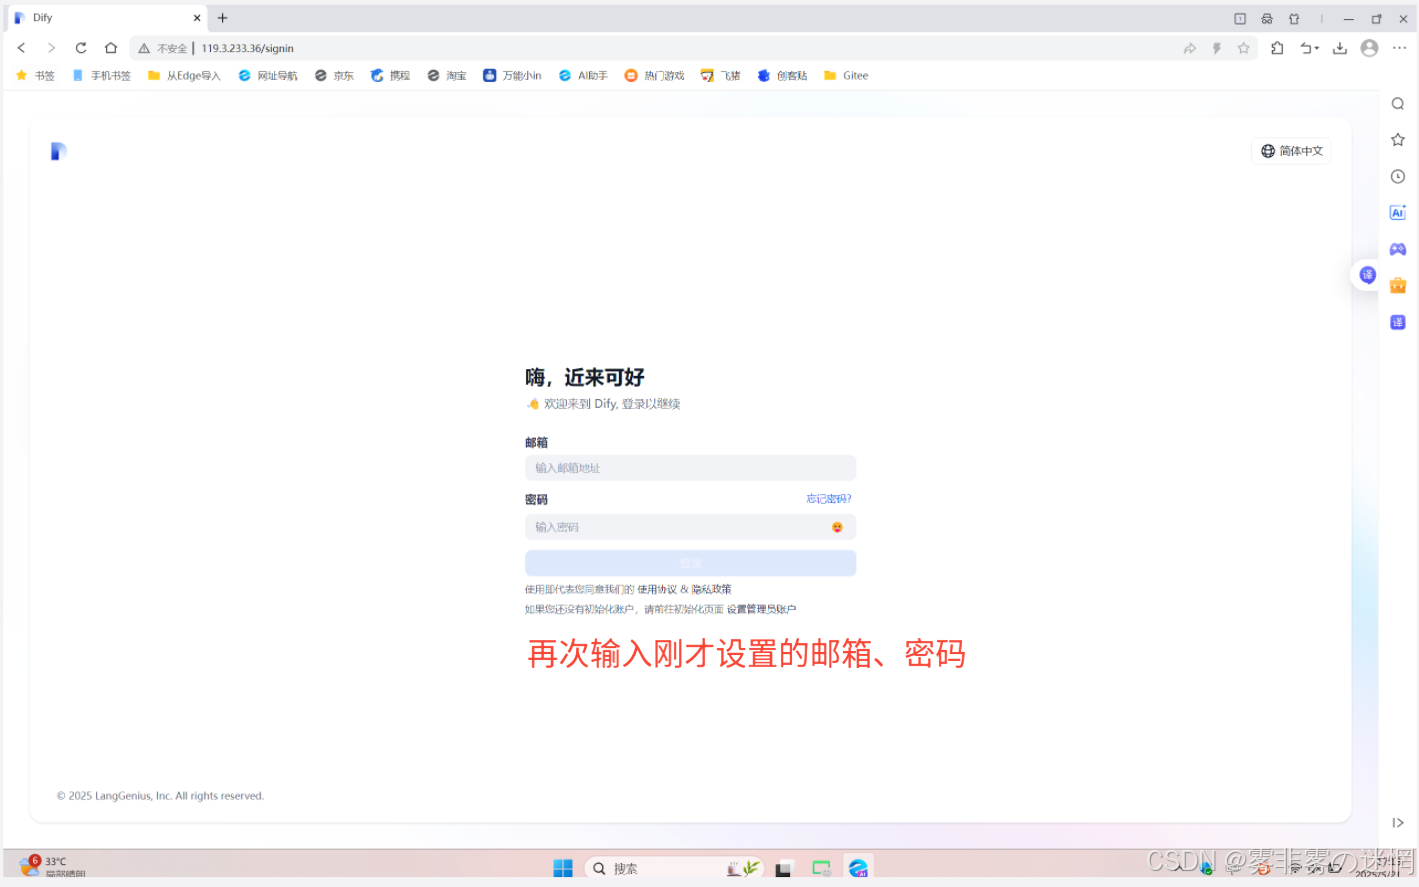Screen dimensions: 1419x887
Task: Open the sidebar favorites star
Action: 1398,140
